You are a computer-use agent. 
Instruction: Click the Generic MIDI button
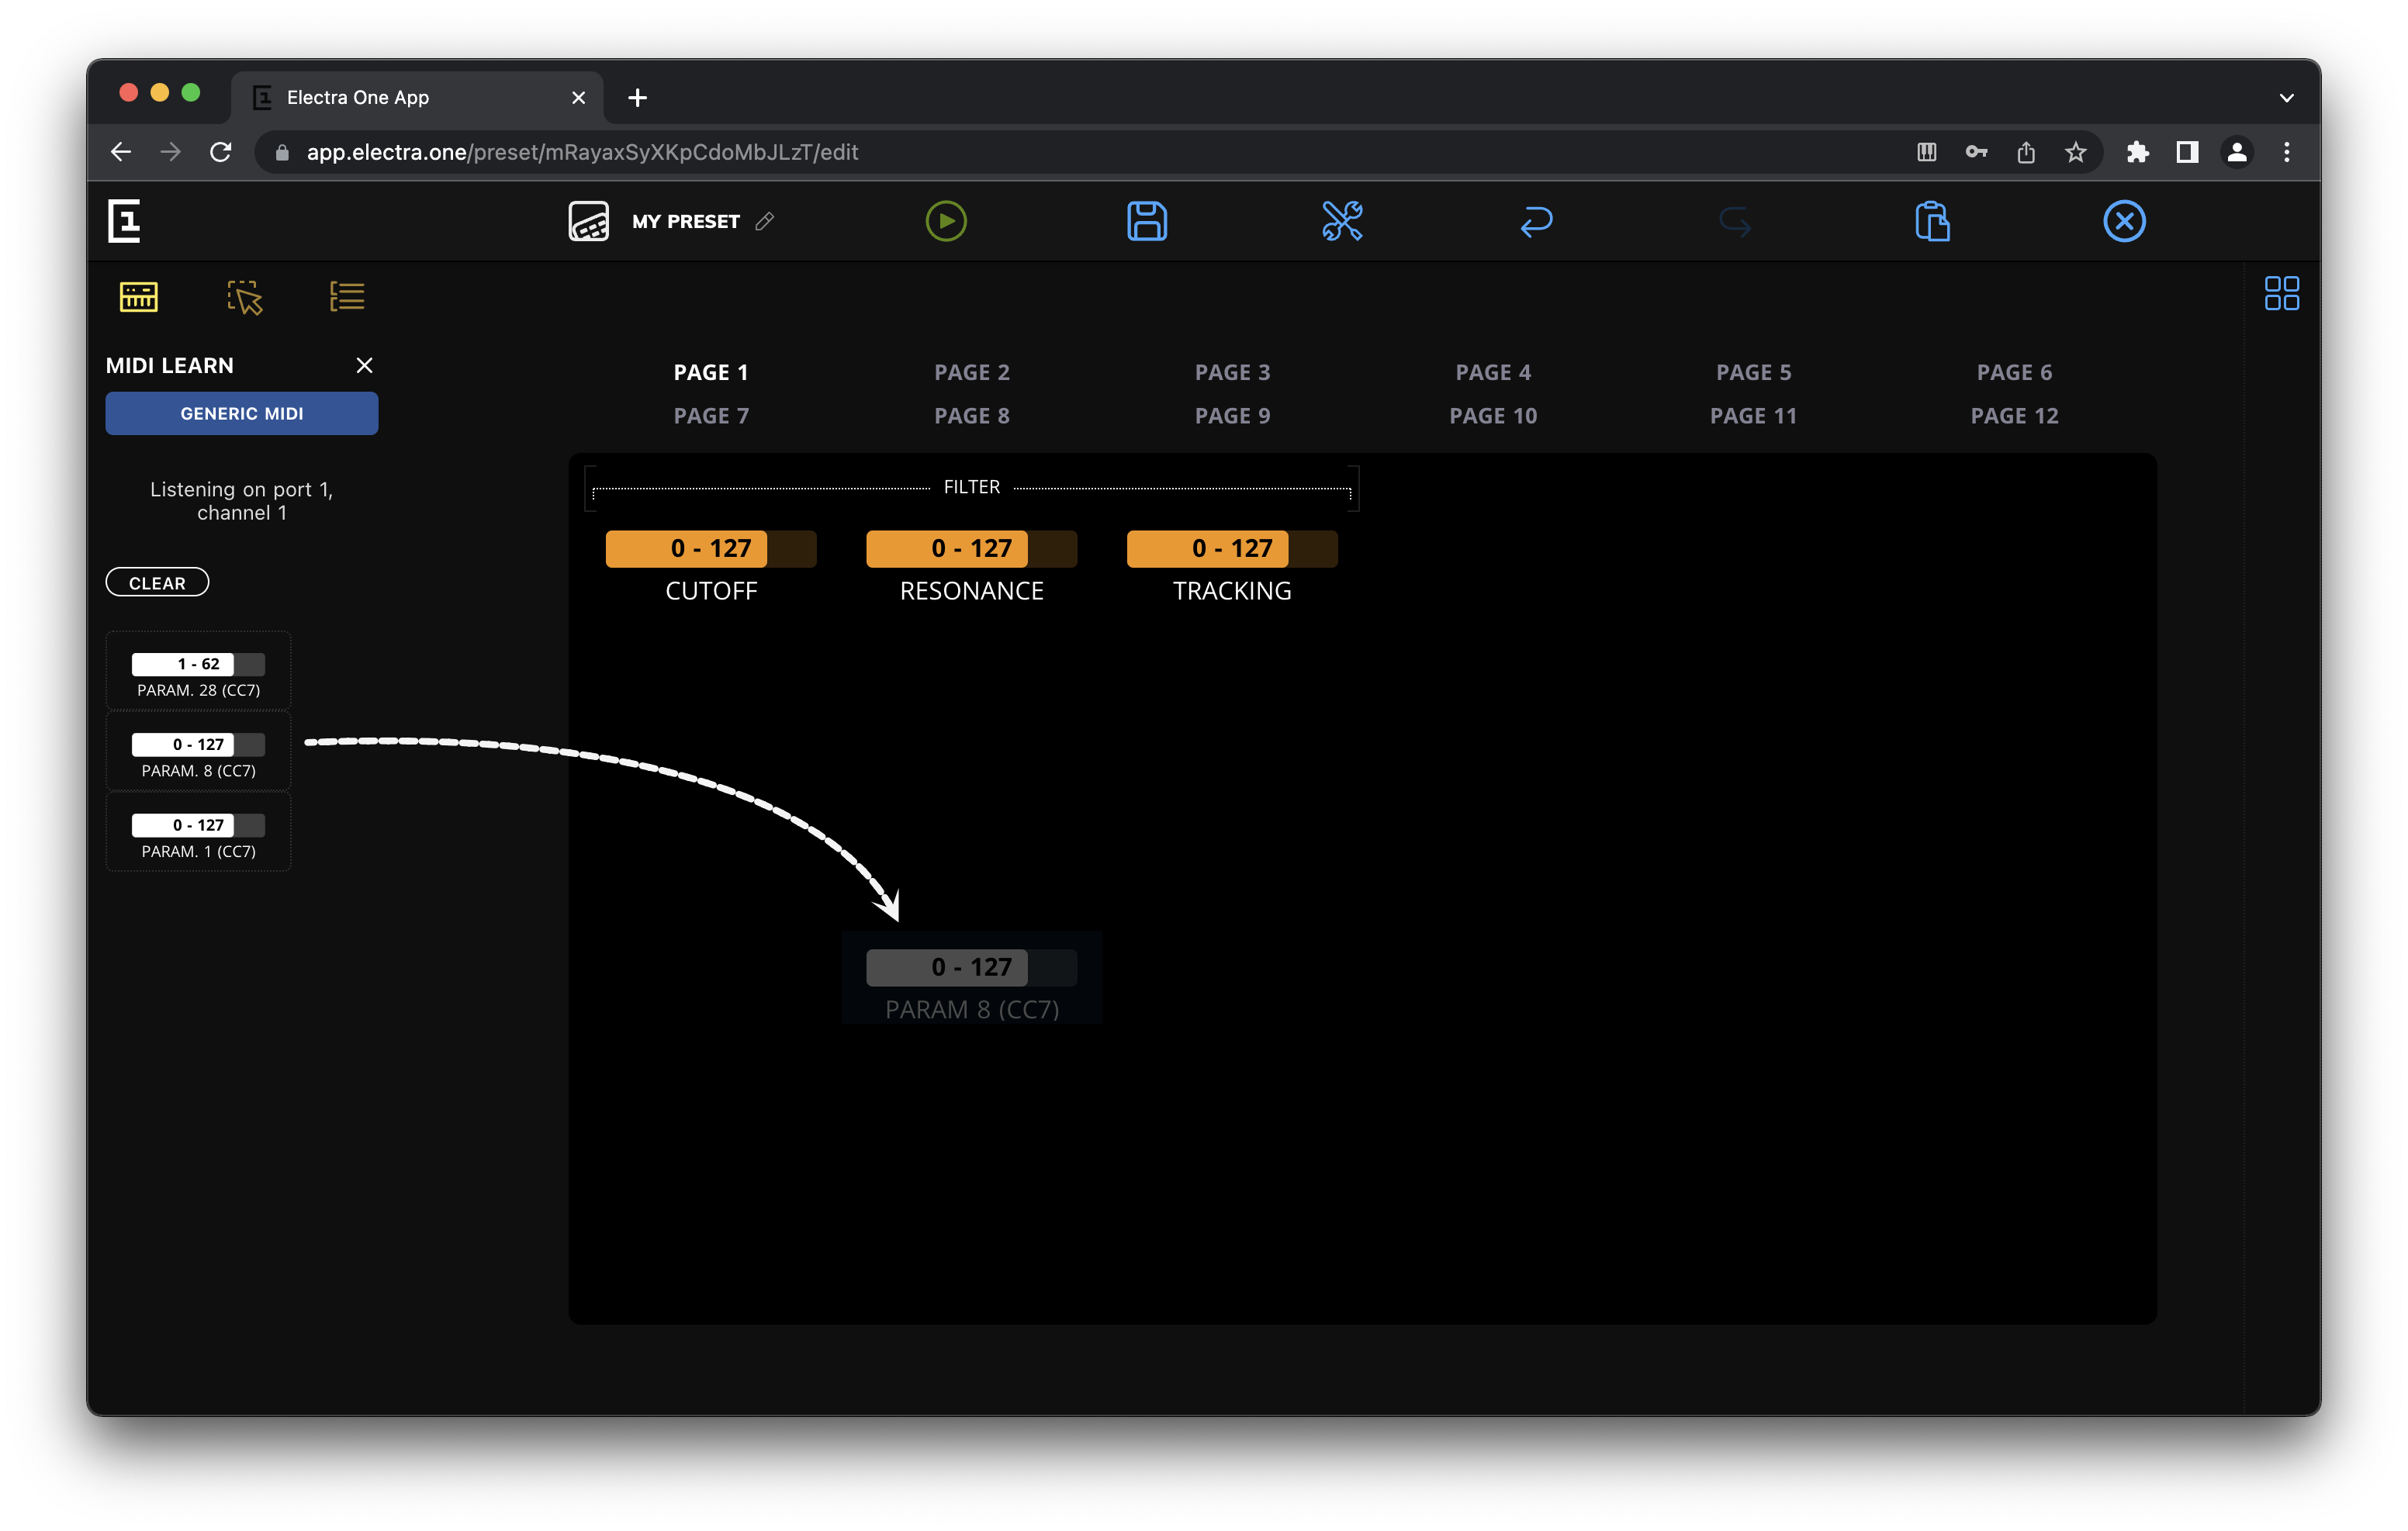pyautogui.click(x=242, y=413)
